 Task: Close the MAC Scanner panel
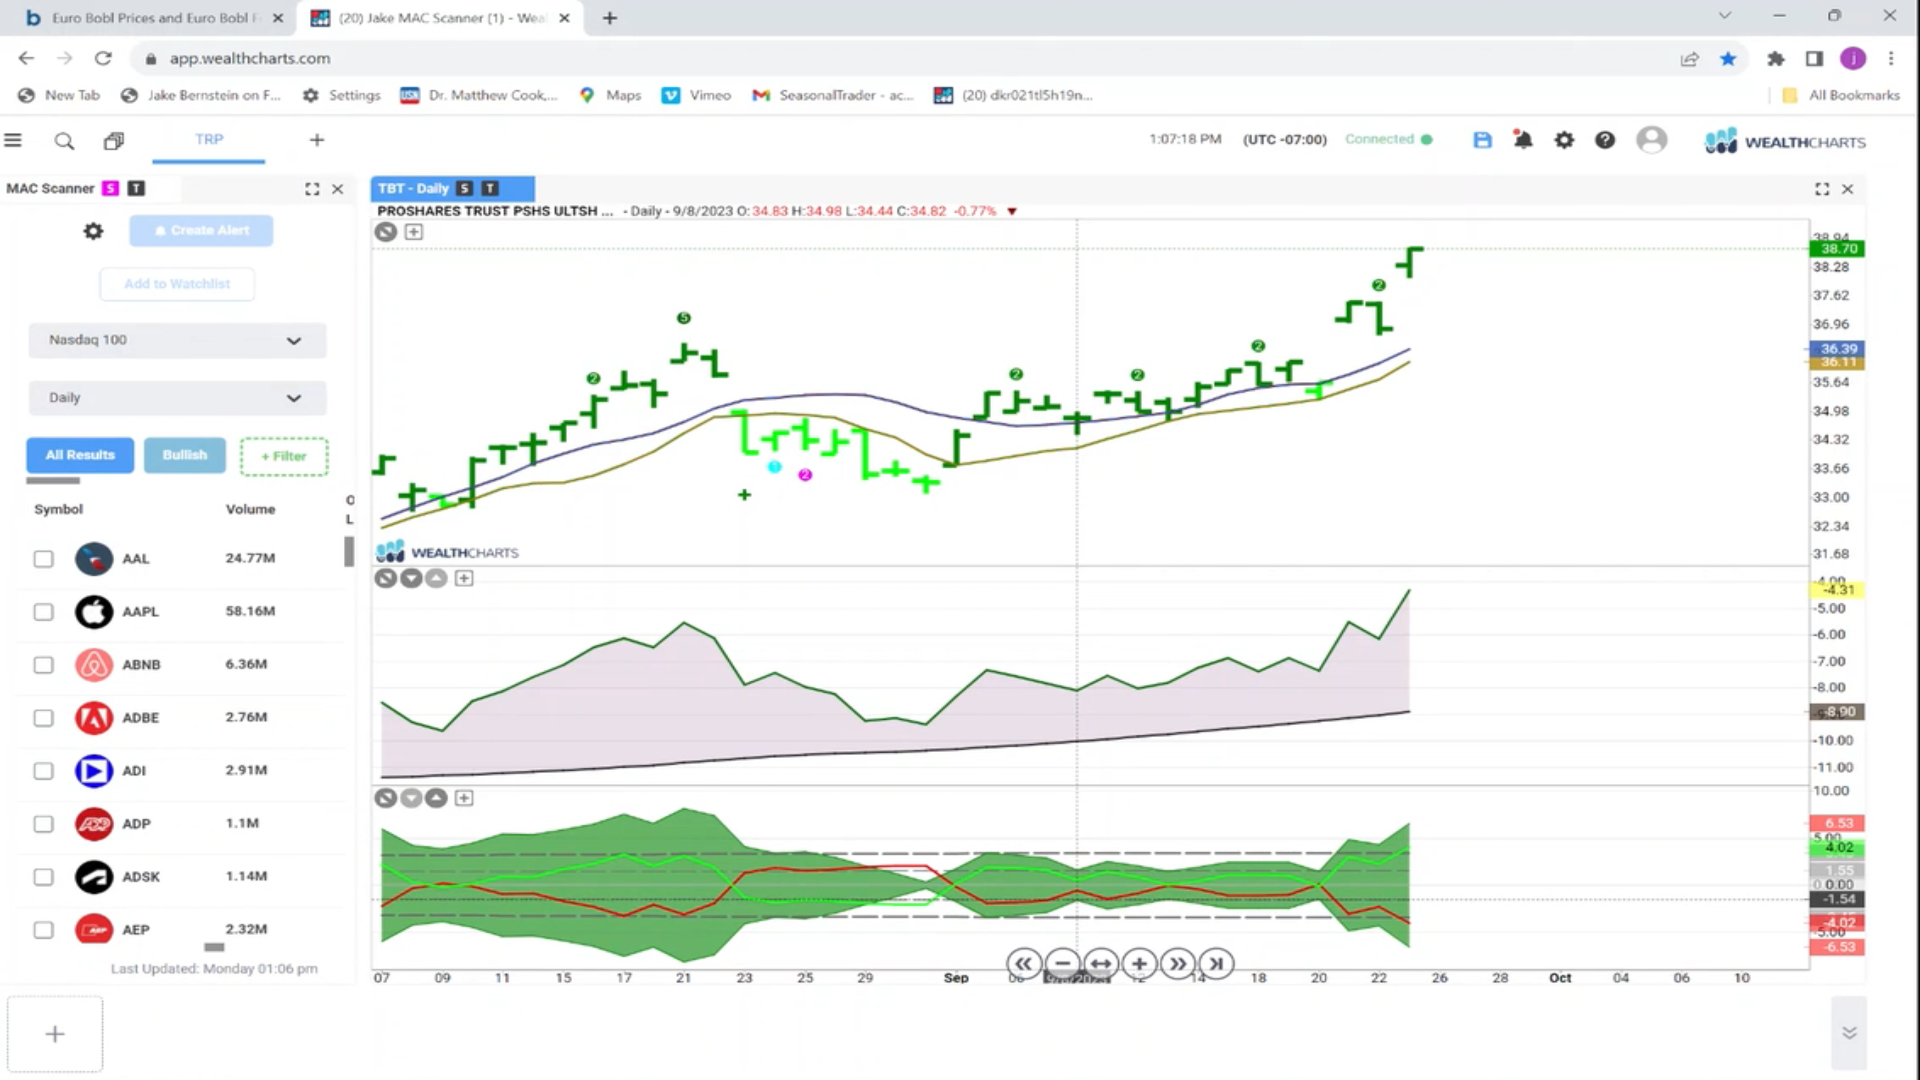pos(338,189)
